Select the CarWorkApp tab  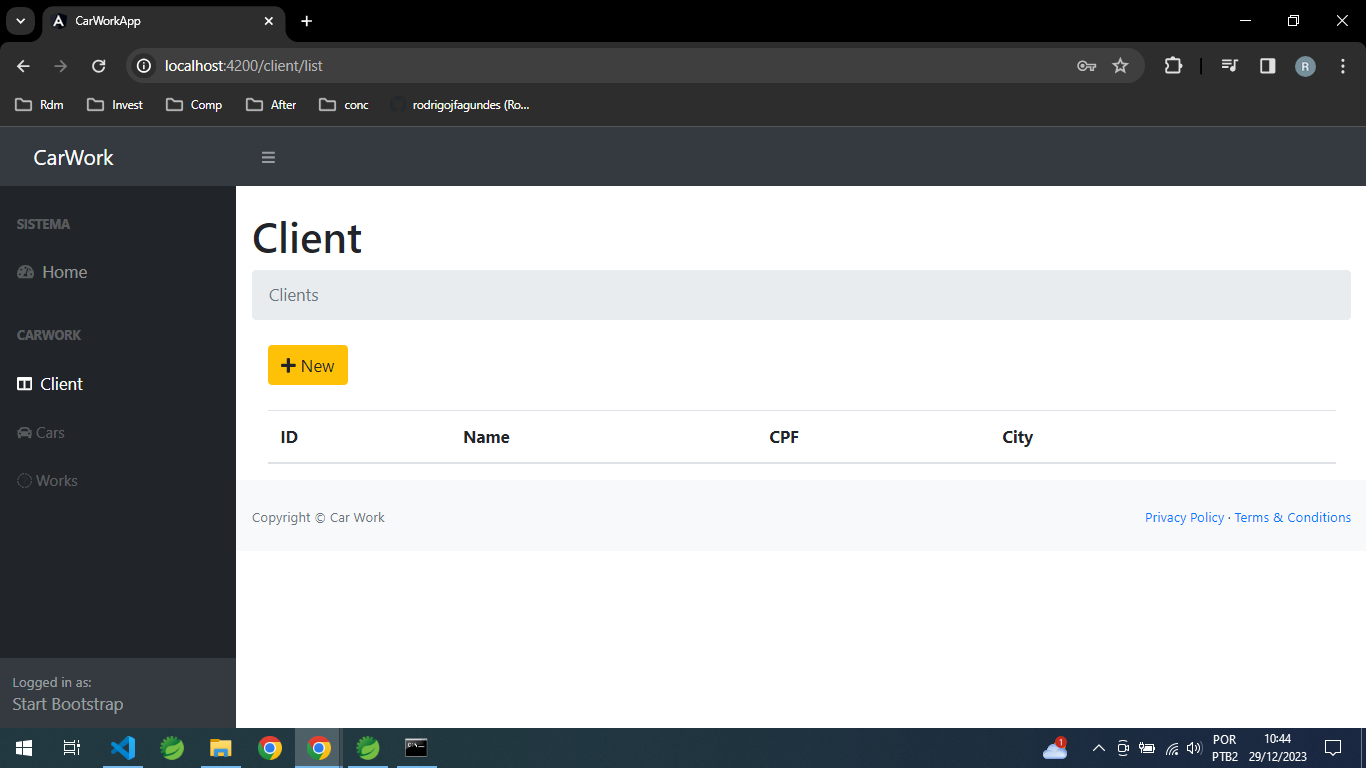[164, 21]
